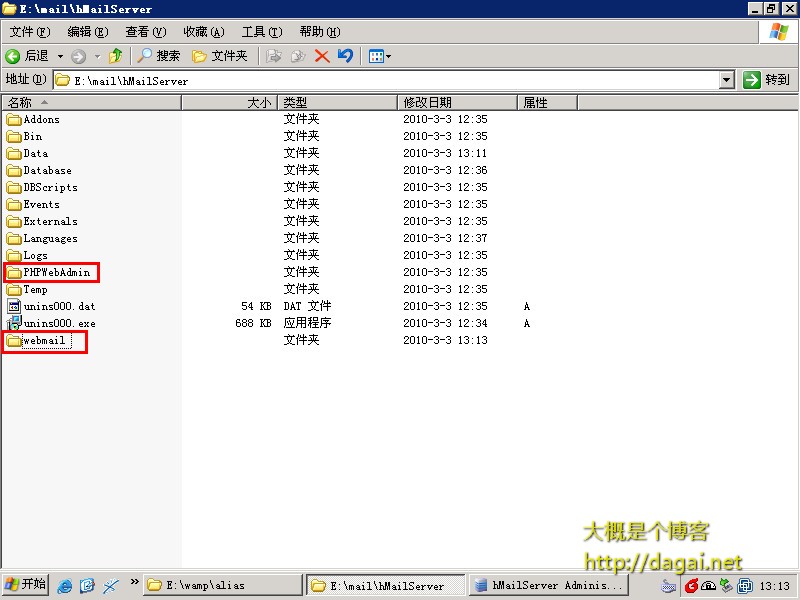Viewport: 800px width, 600px height.
Task: Select the PHPWebAdmin folder
Action: coord(56,272)
